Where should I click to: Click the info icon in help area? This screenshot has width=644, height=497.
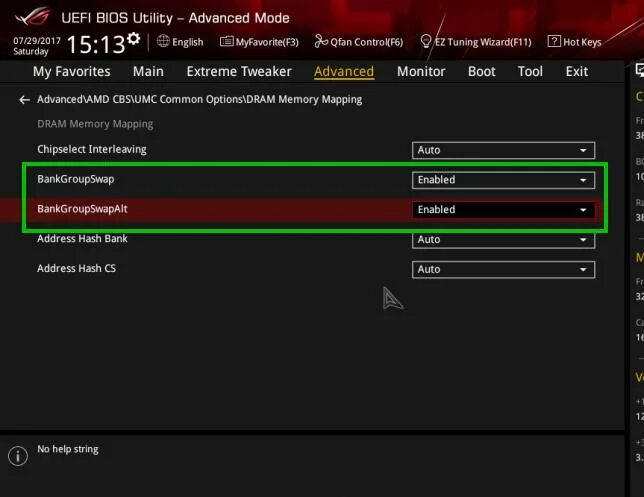tap(18, 456)
